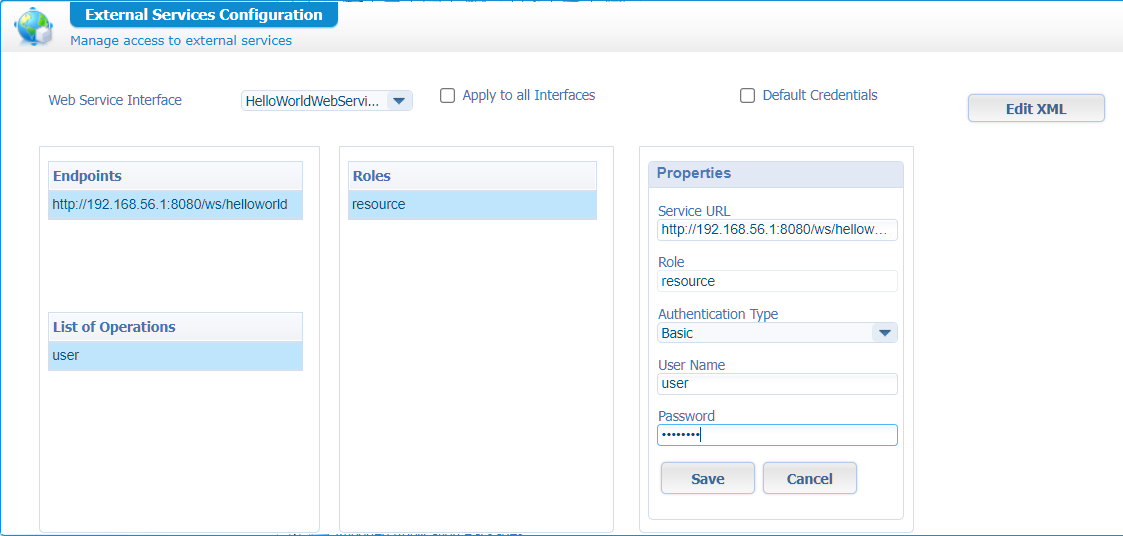Click the List of Operations header

[x=175, y=327]
